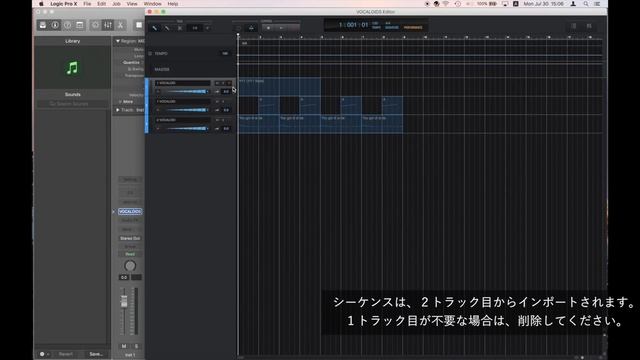
Task: Open the Window menu
Action: [x=153, y=4]
